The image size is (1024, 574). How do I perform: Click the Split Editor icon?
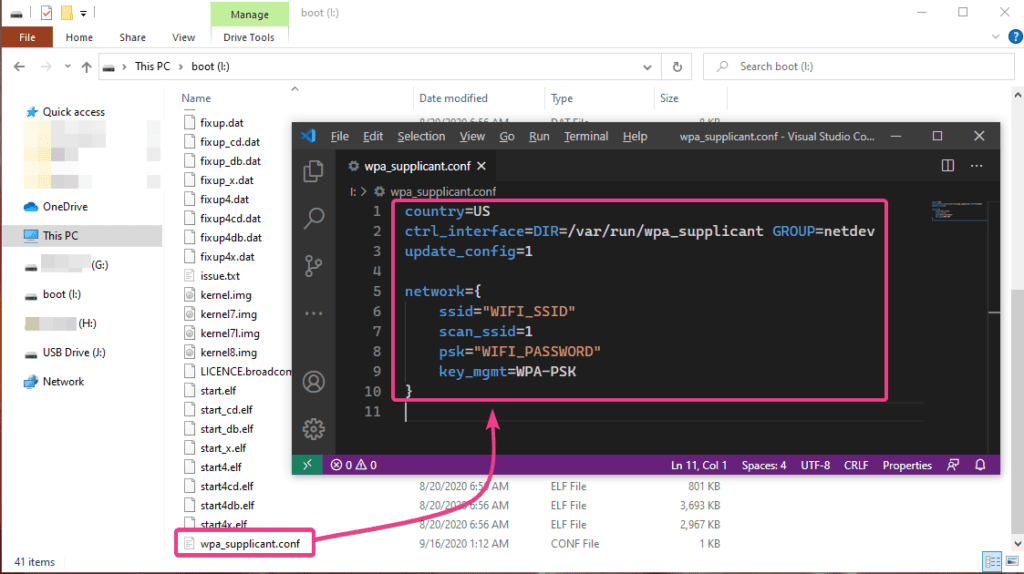coord(948,166)
